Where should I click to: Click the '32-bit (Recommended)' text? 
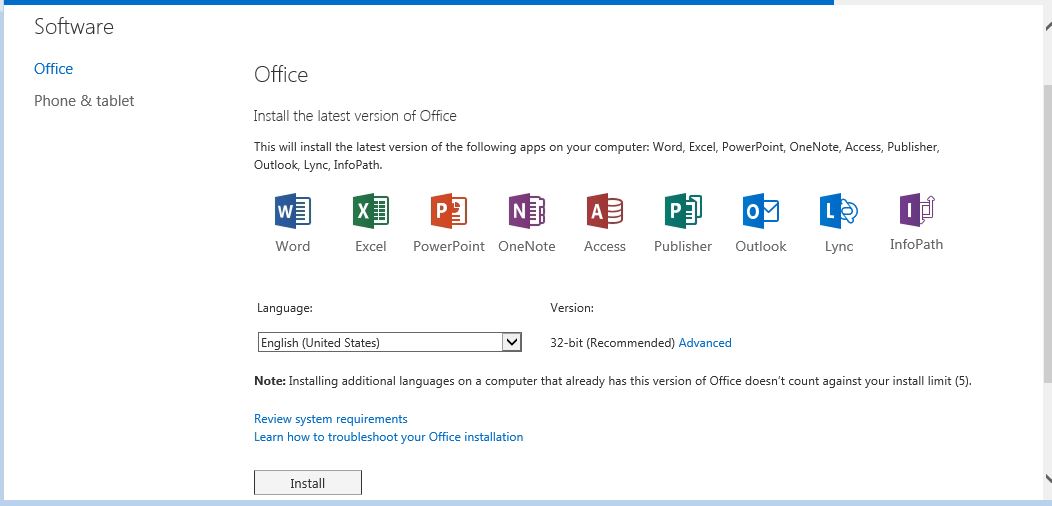(x=612, y=343)
